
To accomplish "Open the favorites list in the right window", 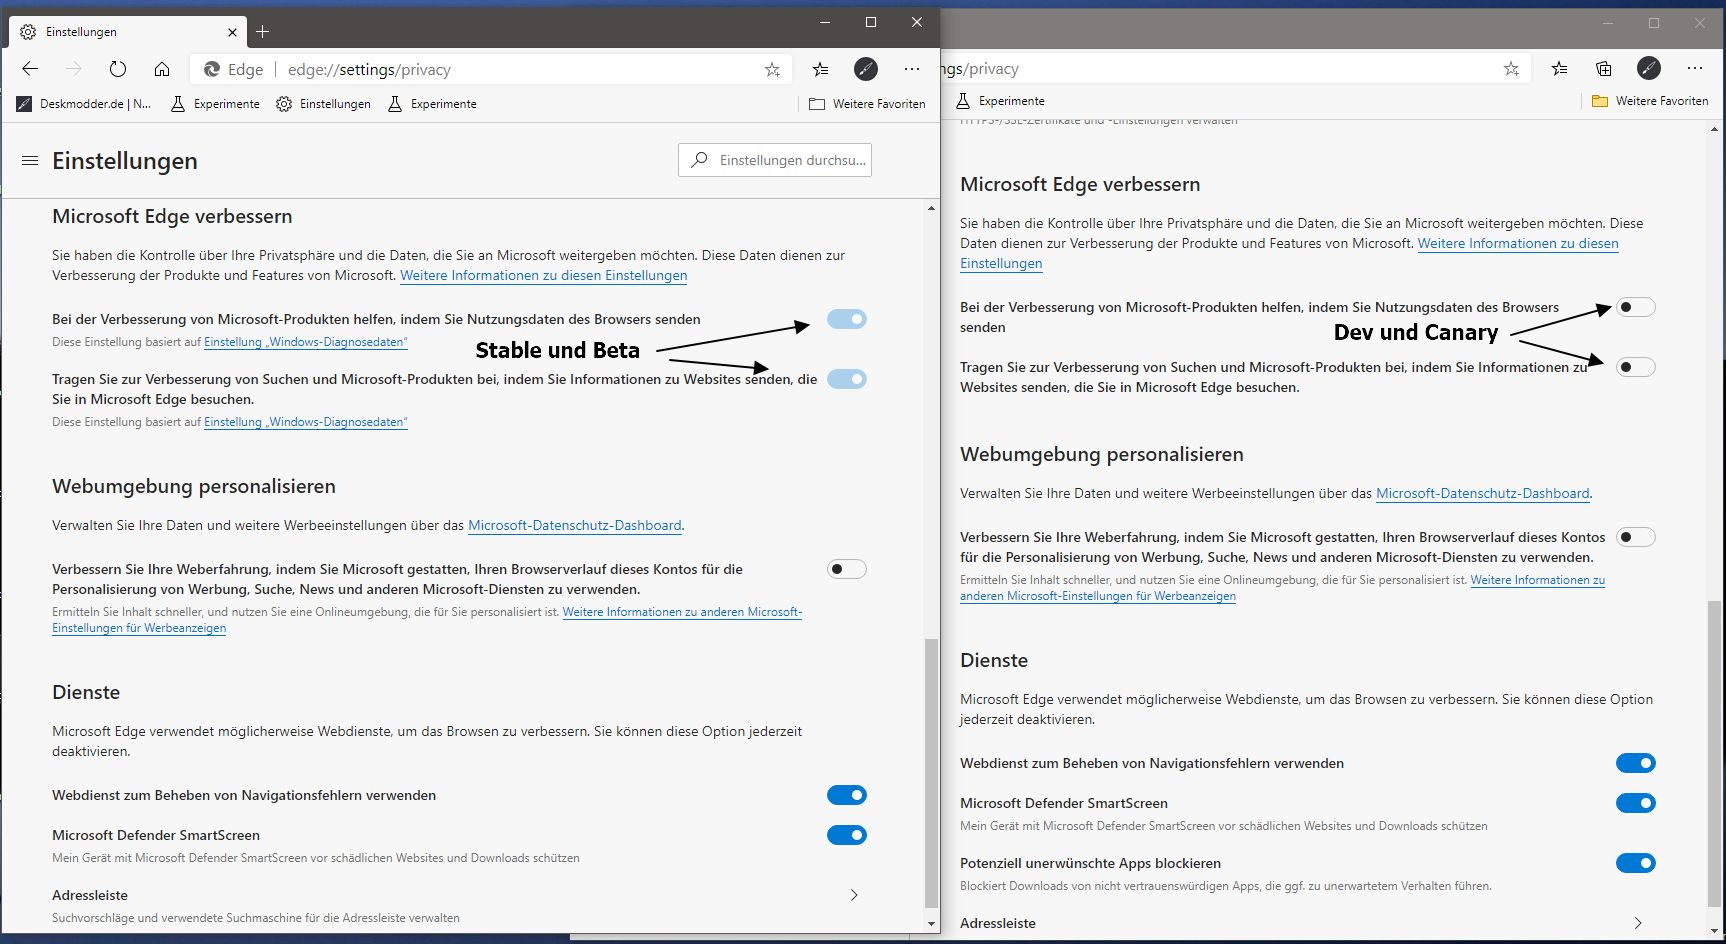I will click(1560, 68).
